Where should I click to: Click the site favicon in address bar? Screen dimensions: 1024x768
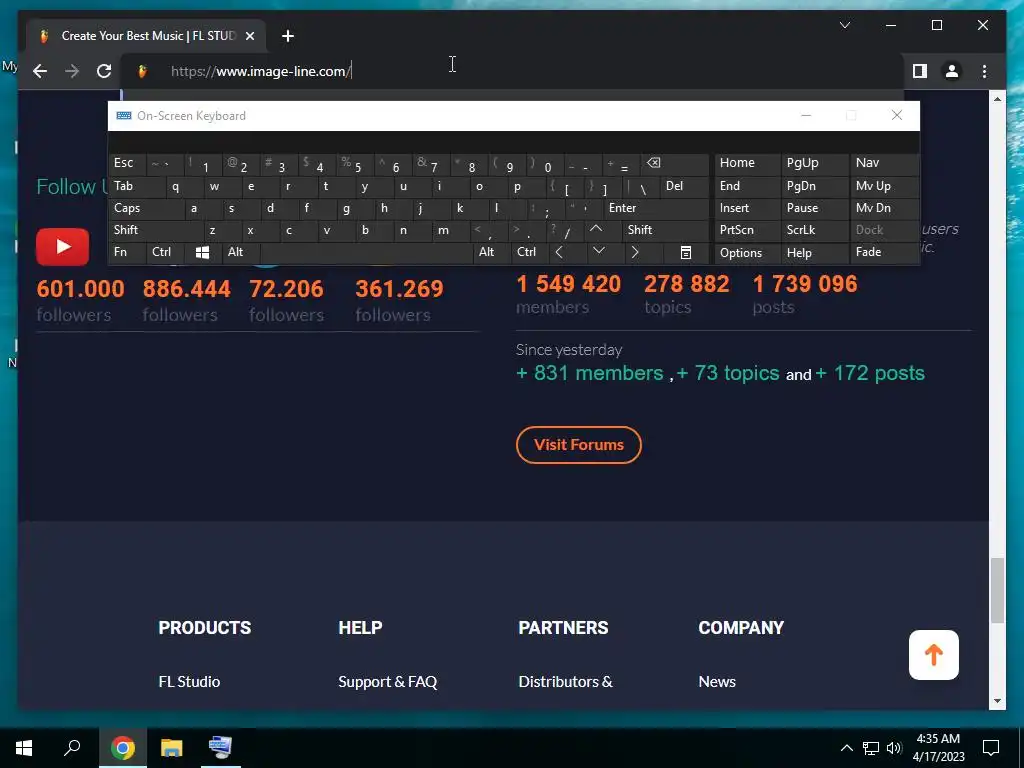click(x=142, y=71)
